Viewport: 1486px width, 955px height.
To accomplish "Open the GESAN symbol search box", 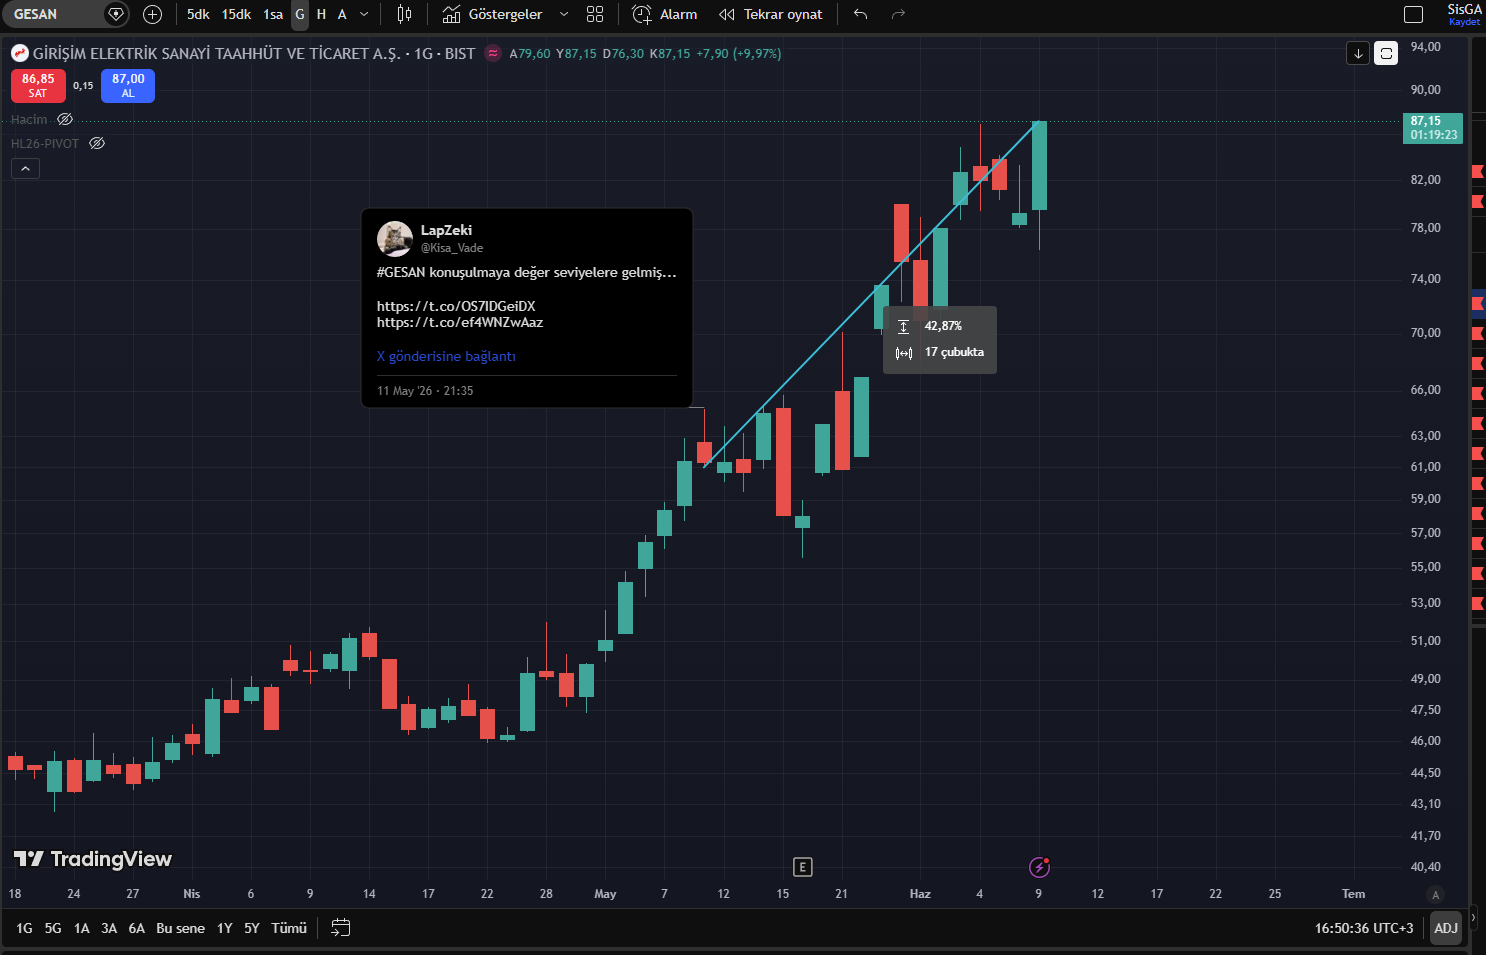I will pyautogui.click(x=52, y=14).
